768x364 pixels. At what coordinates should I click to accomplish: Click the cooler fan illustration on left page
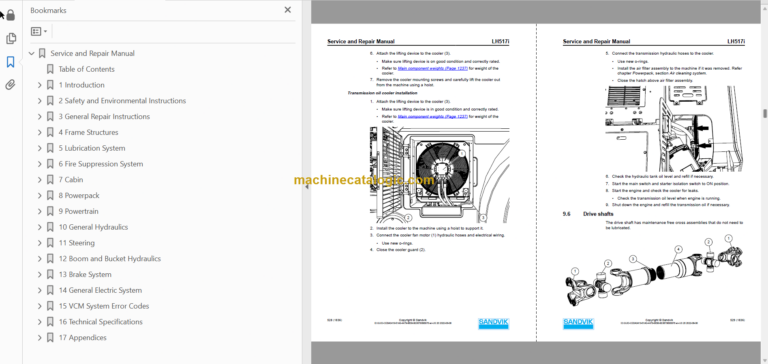click(x=439, y=175)
